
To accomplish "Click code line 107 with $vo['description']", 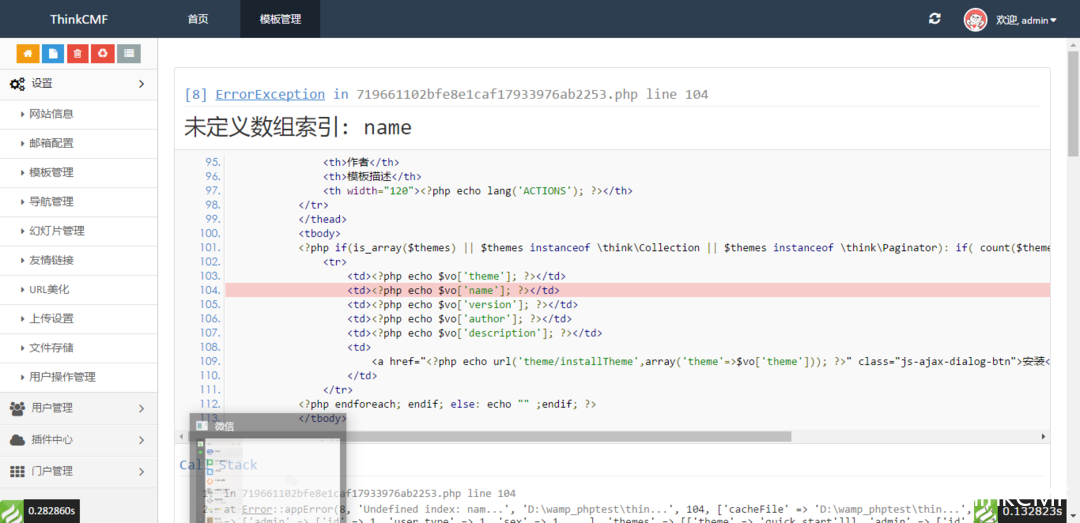I will [x=475, y=334].
